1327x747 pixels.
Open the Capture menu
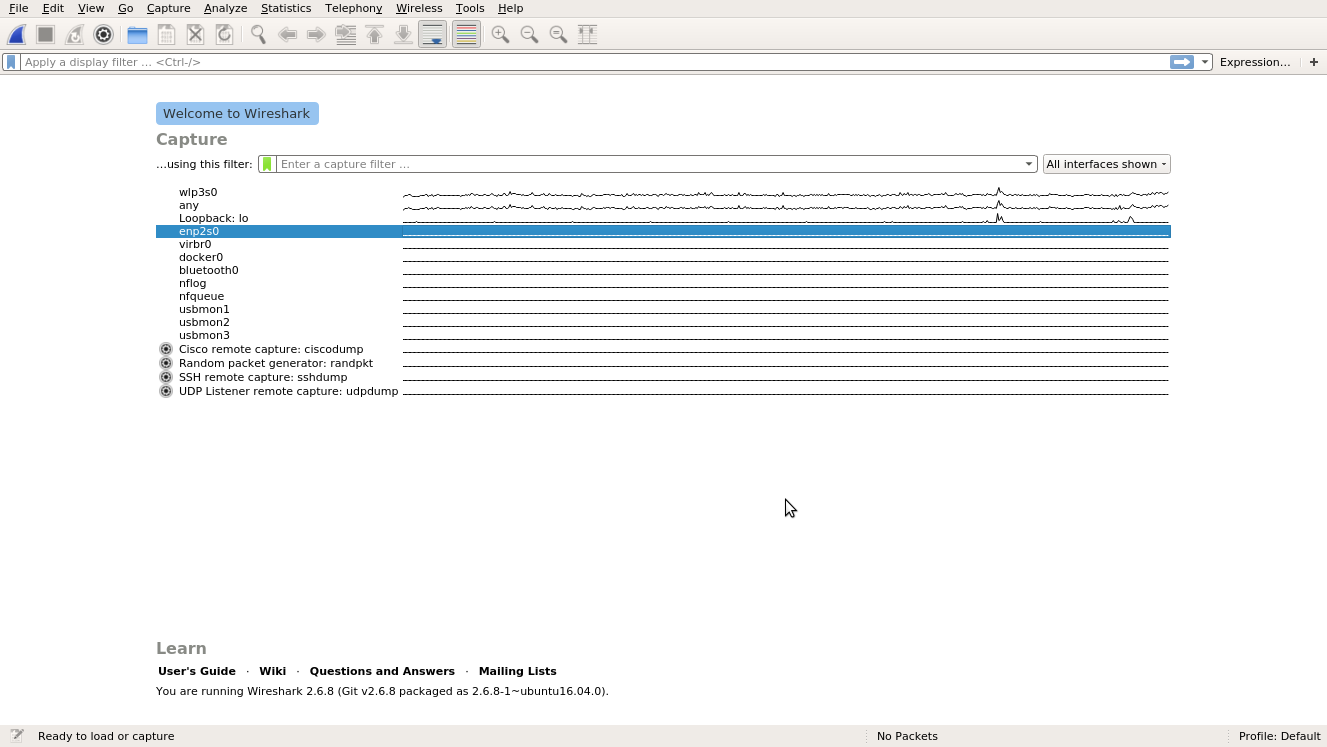click(168, 8)
